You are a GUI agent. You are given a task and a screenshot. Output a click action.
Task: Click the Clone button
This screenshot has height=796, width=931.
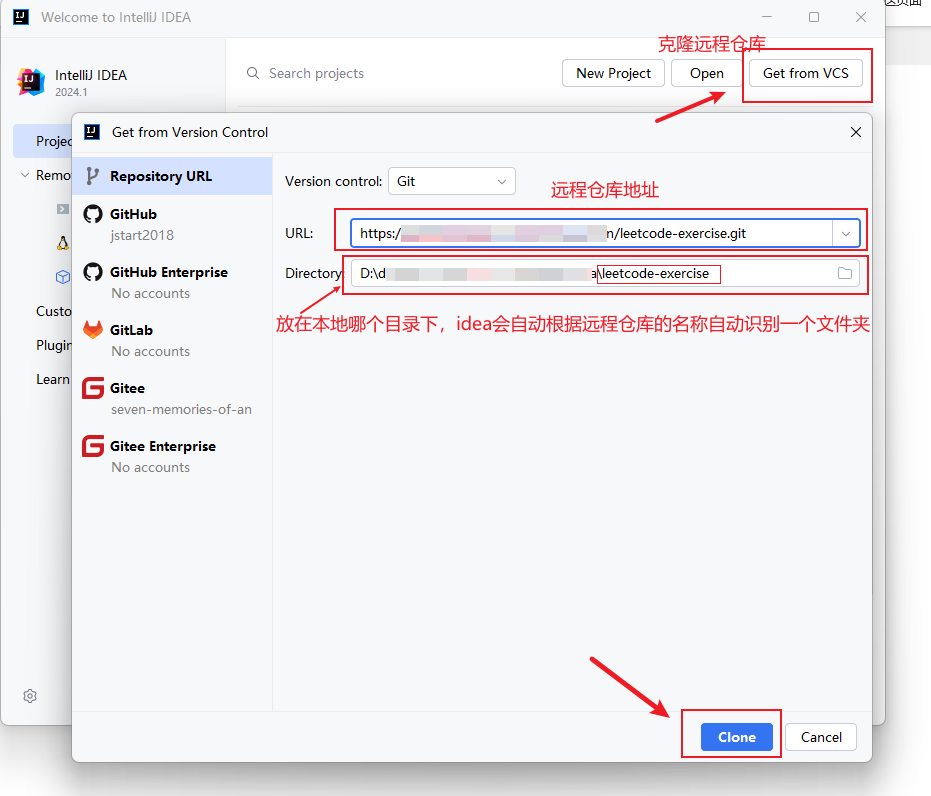(x=736, y=737)
